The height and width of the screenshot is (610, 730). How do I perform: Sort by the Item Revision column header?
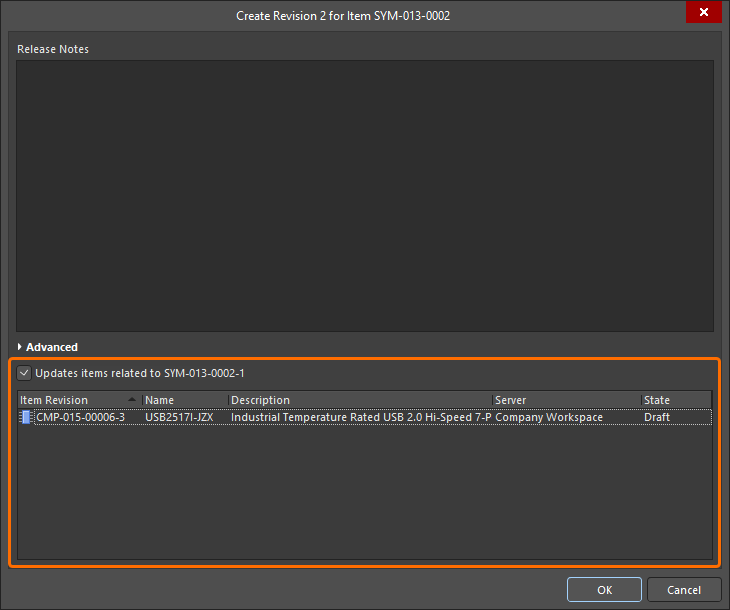80,400
